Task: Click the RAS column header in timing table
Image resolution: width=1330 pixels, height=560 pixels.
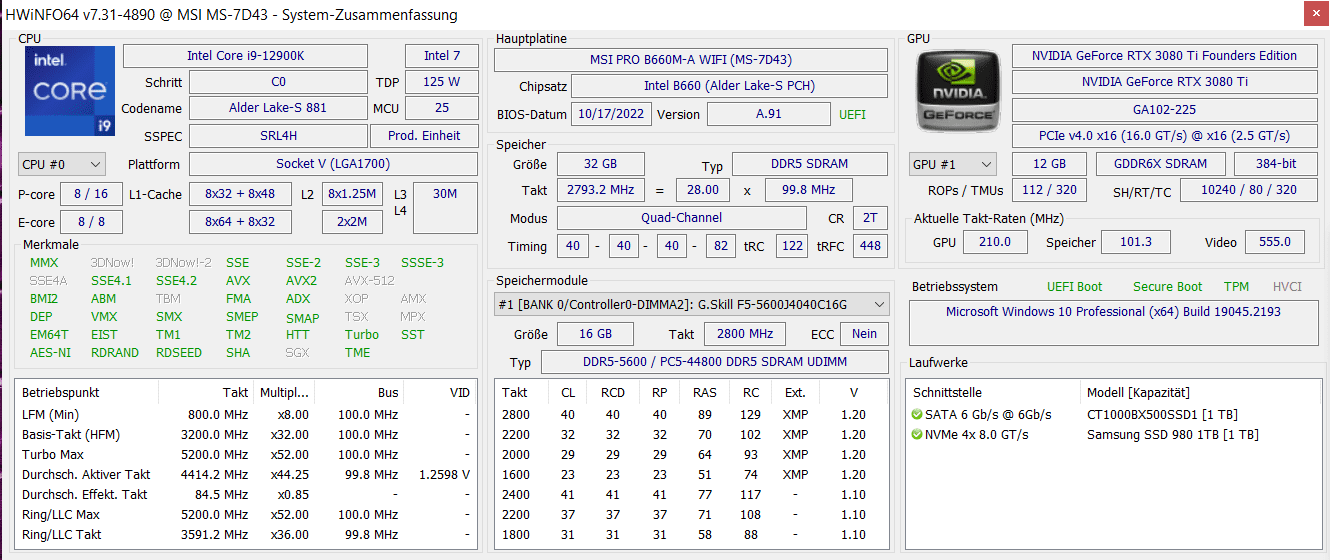Action: tap(704, 393)
